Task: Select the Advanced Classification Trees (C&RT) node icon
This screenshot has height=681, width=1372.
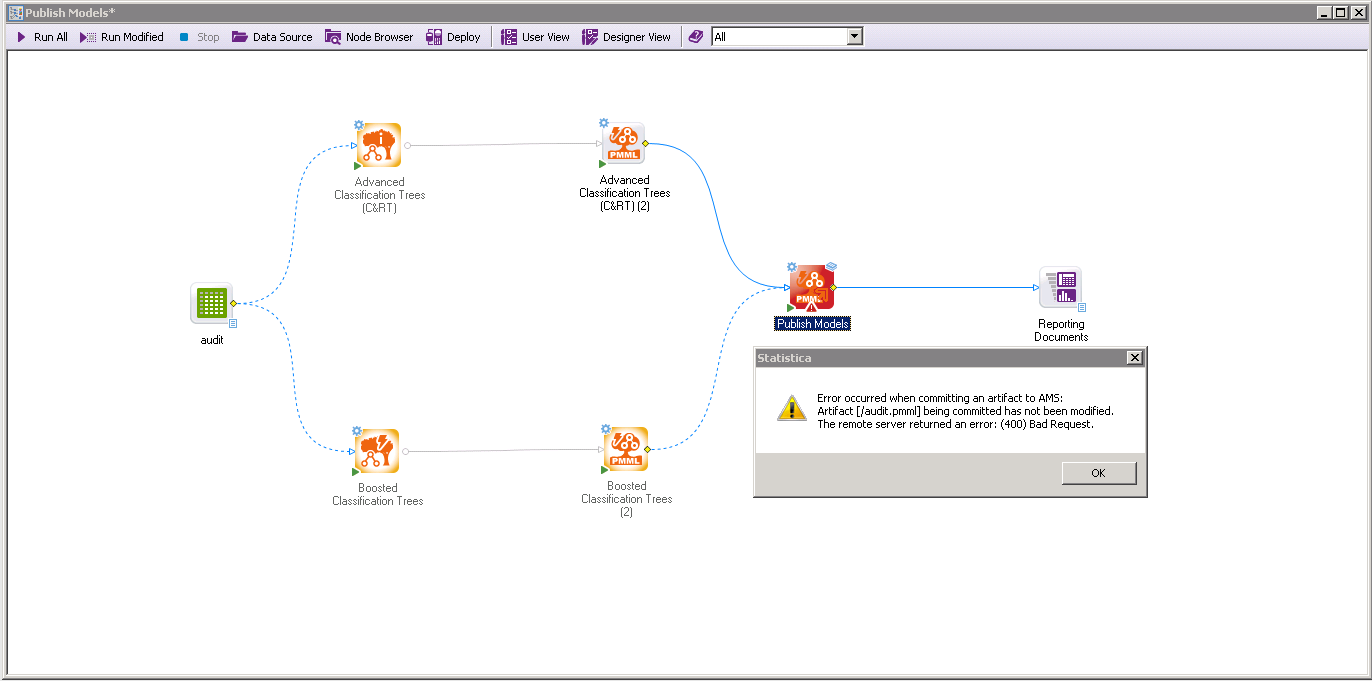Action: click(379, 146)
